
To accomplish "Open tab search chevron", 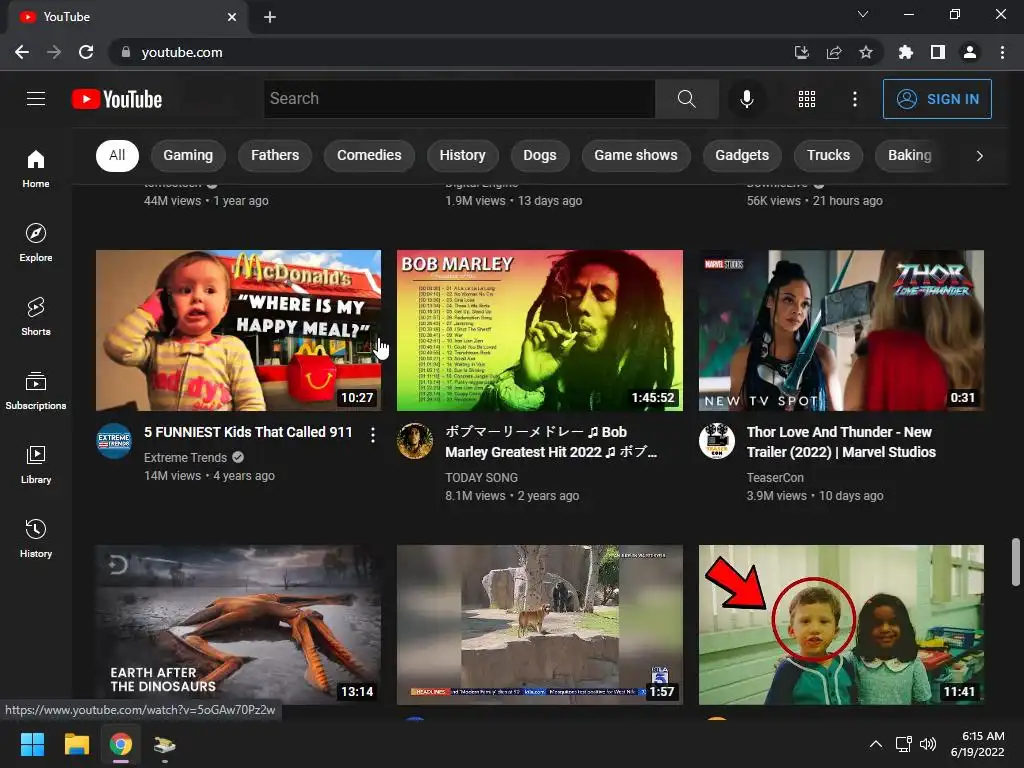I will pos(863,14).
